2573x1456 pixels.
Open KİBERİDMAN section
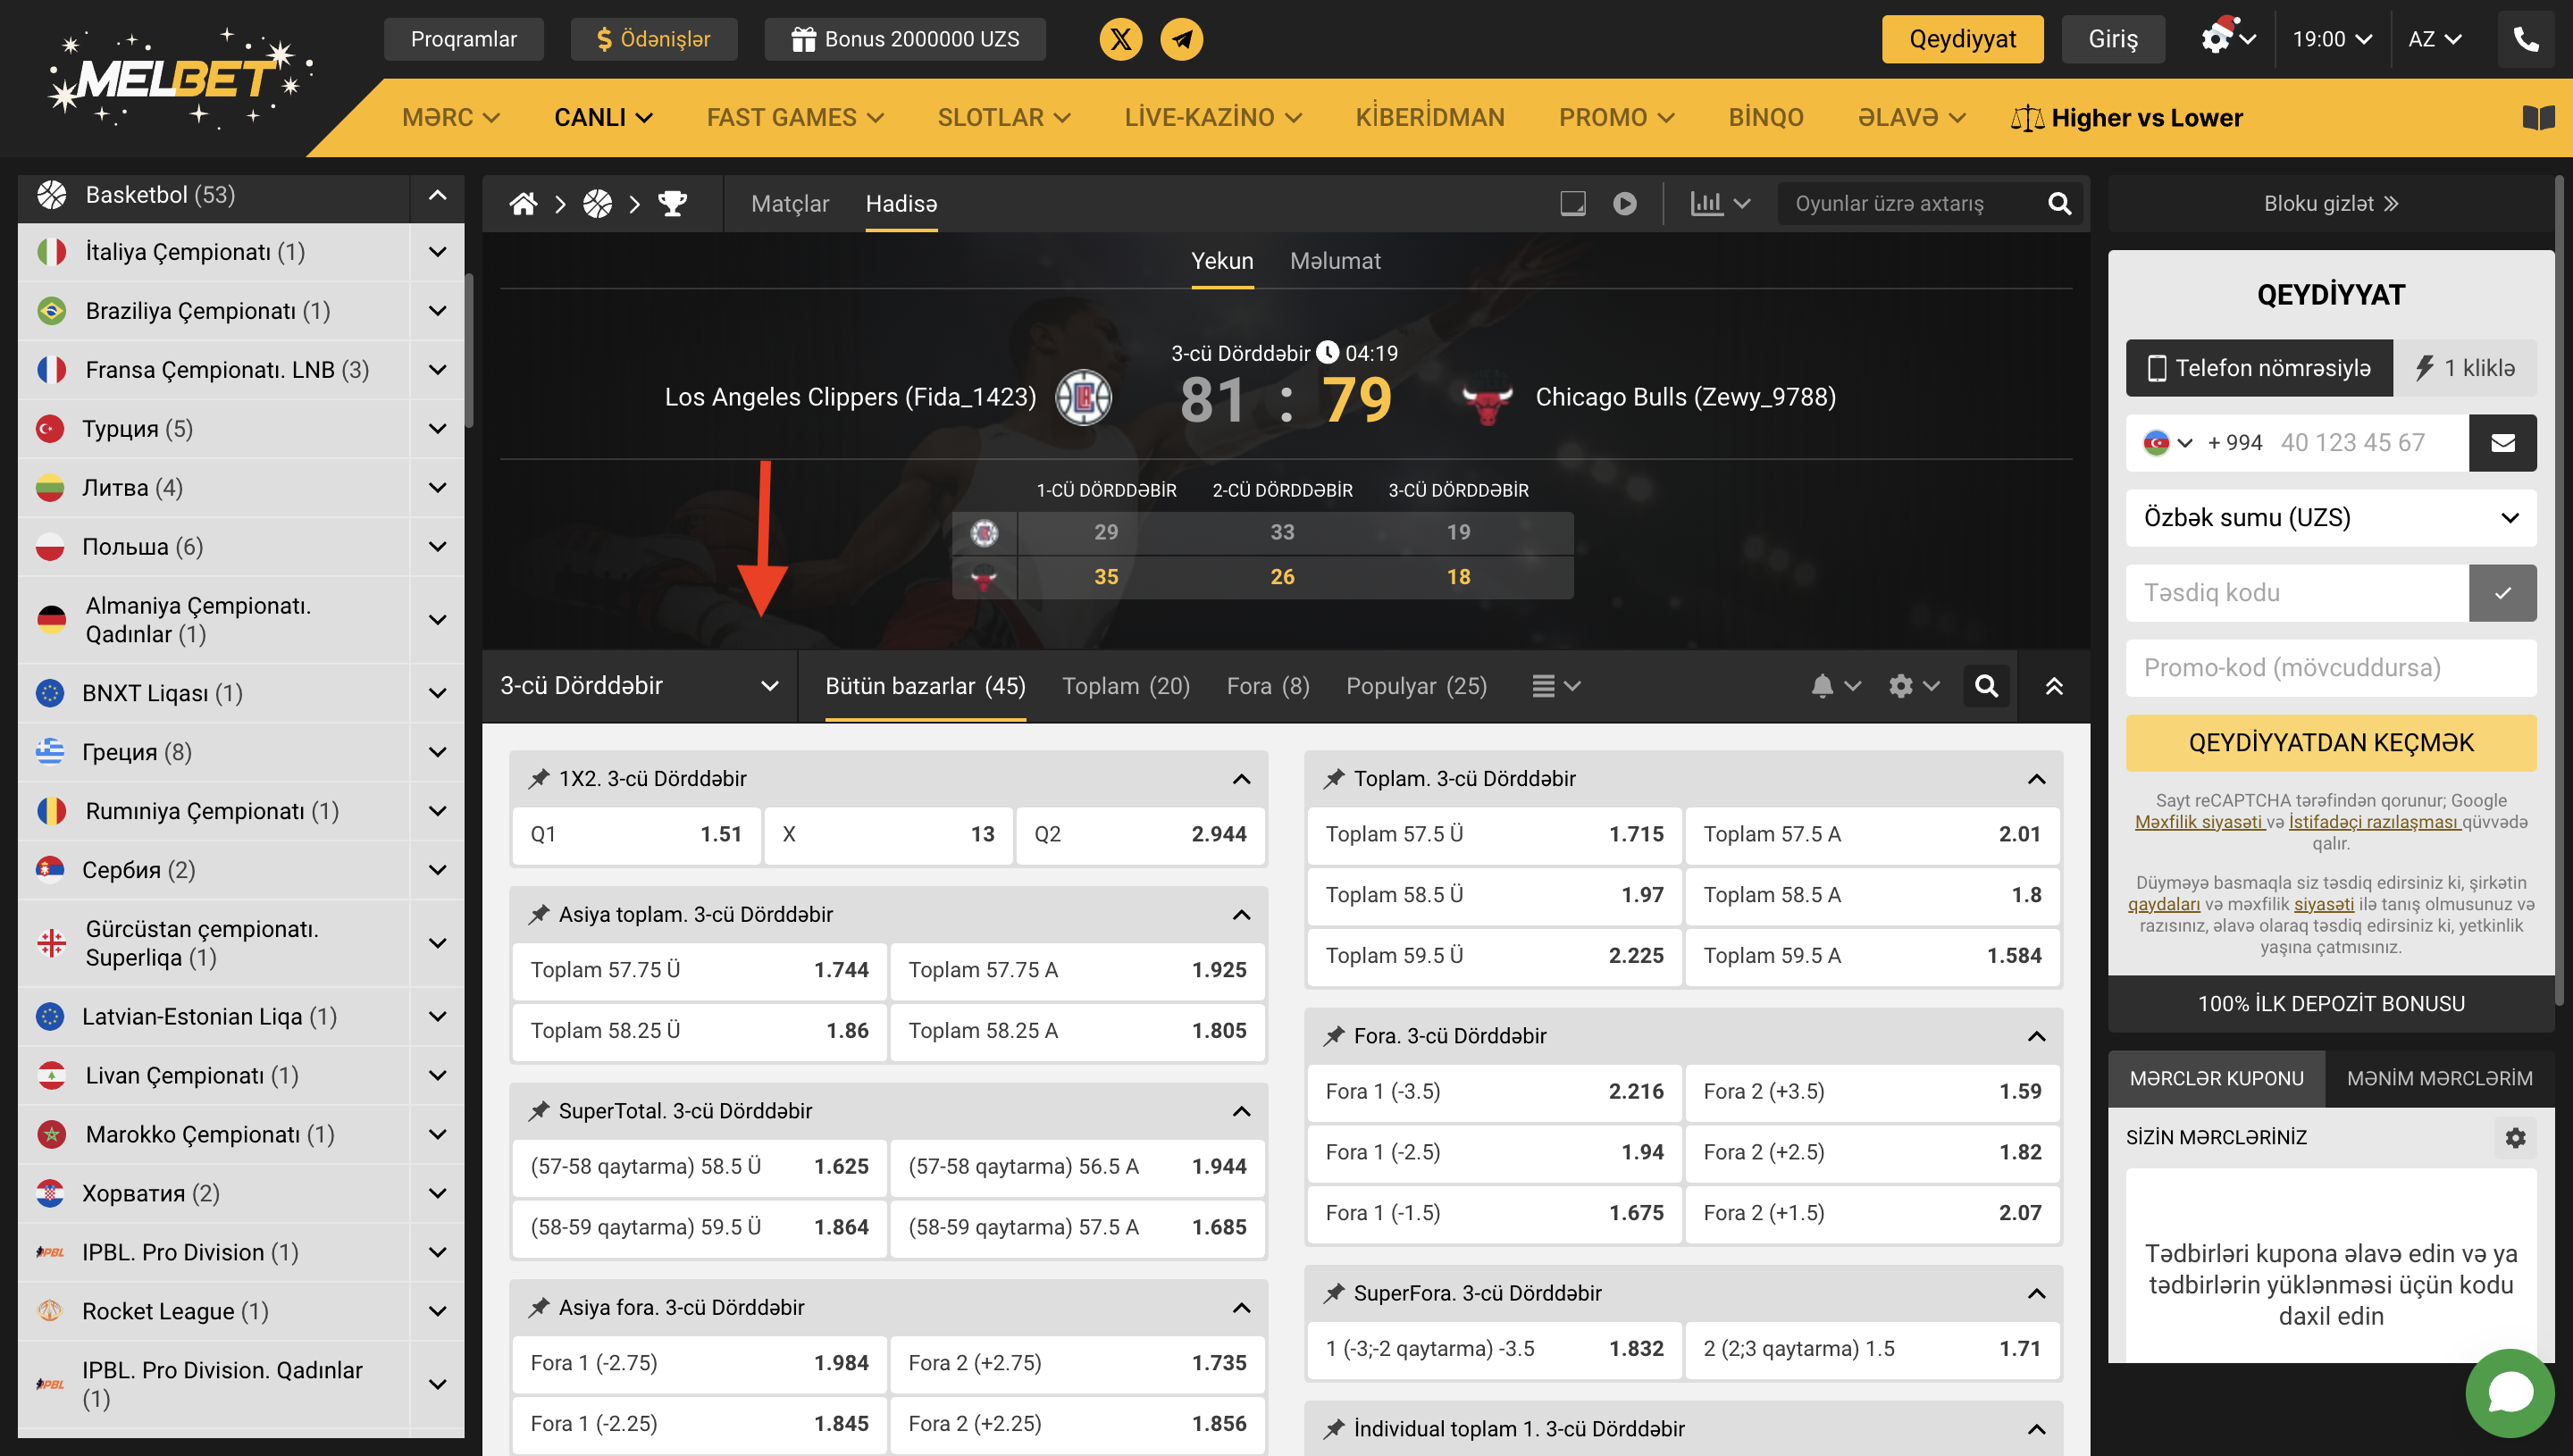pos(1429,118)
